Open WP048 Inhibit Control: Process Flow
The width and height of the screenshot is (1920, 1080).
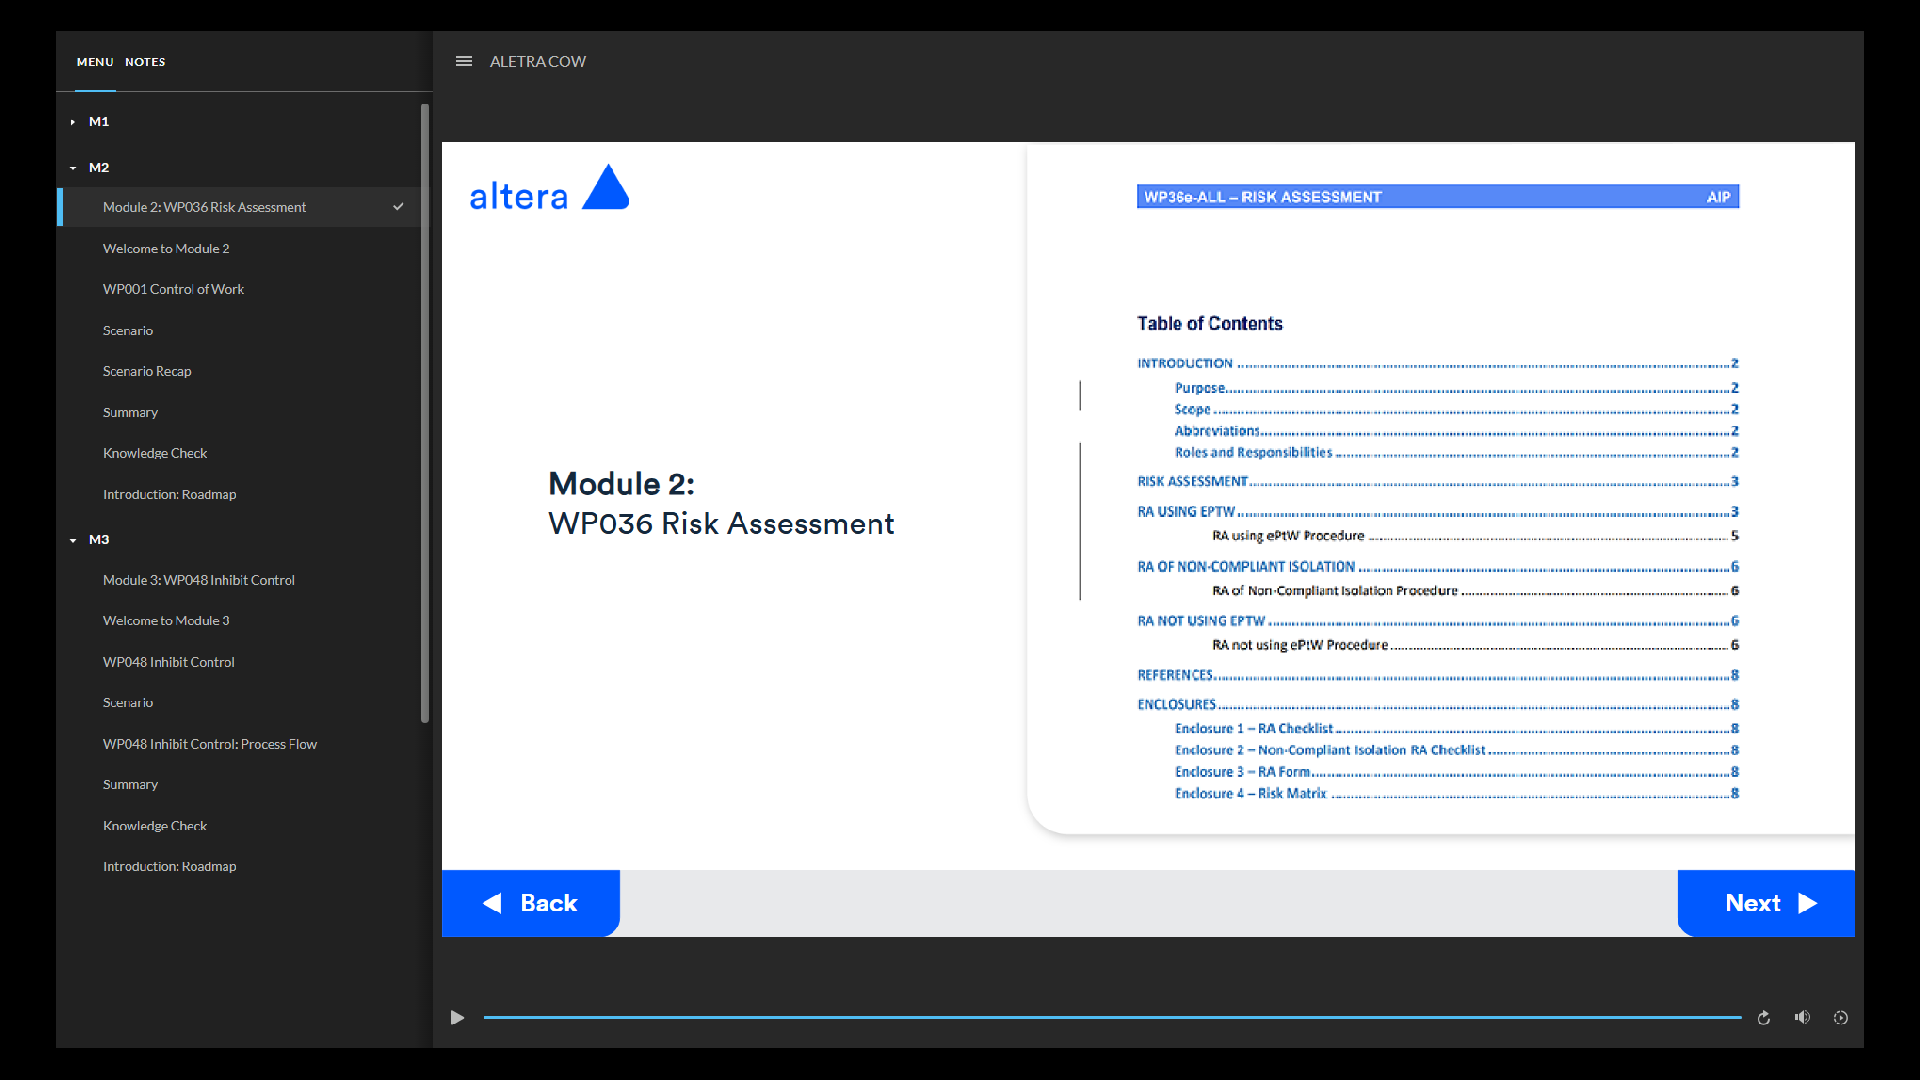click(x=209, y=744)
